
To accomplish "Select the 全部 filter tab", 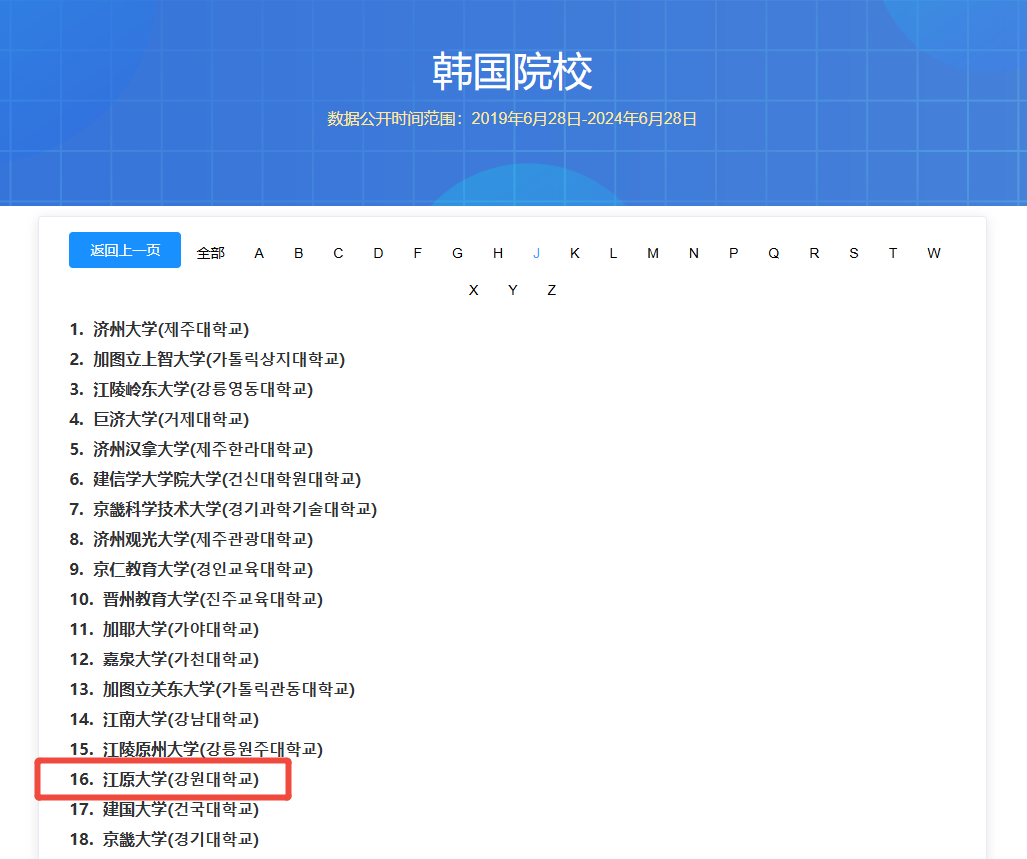I will pyautogui.click(x=210, y=253).
